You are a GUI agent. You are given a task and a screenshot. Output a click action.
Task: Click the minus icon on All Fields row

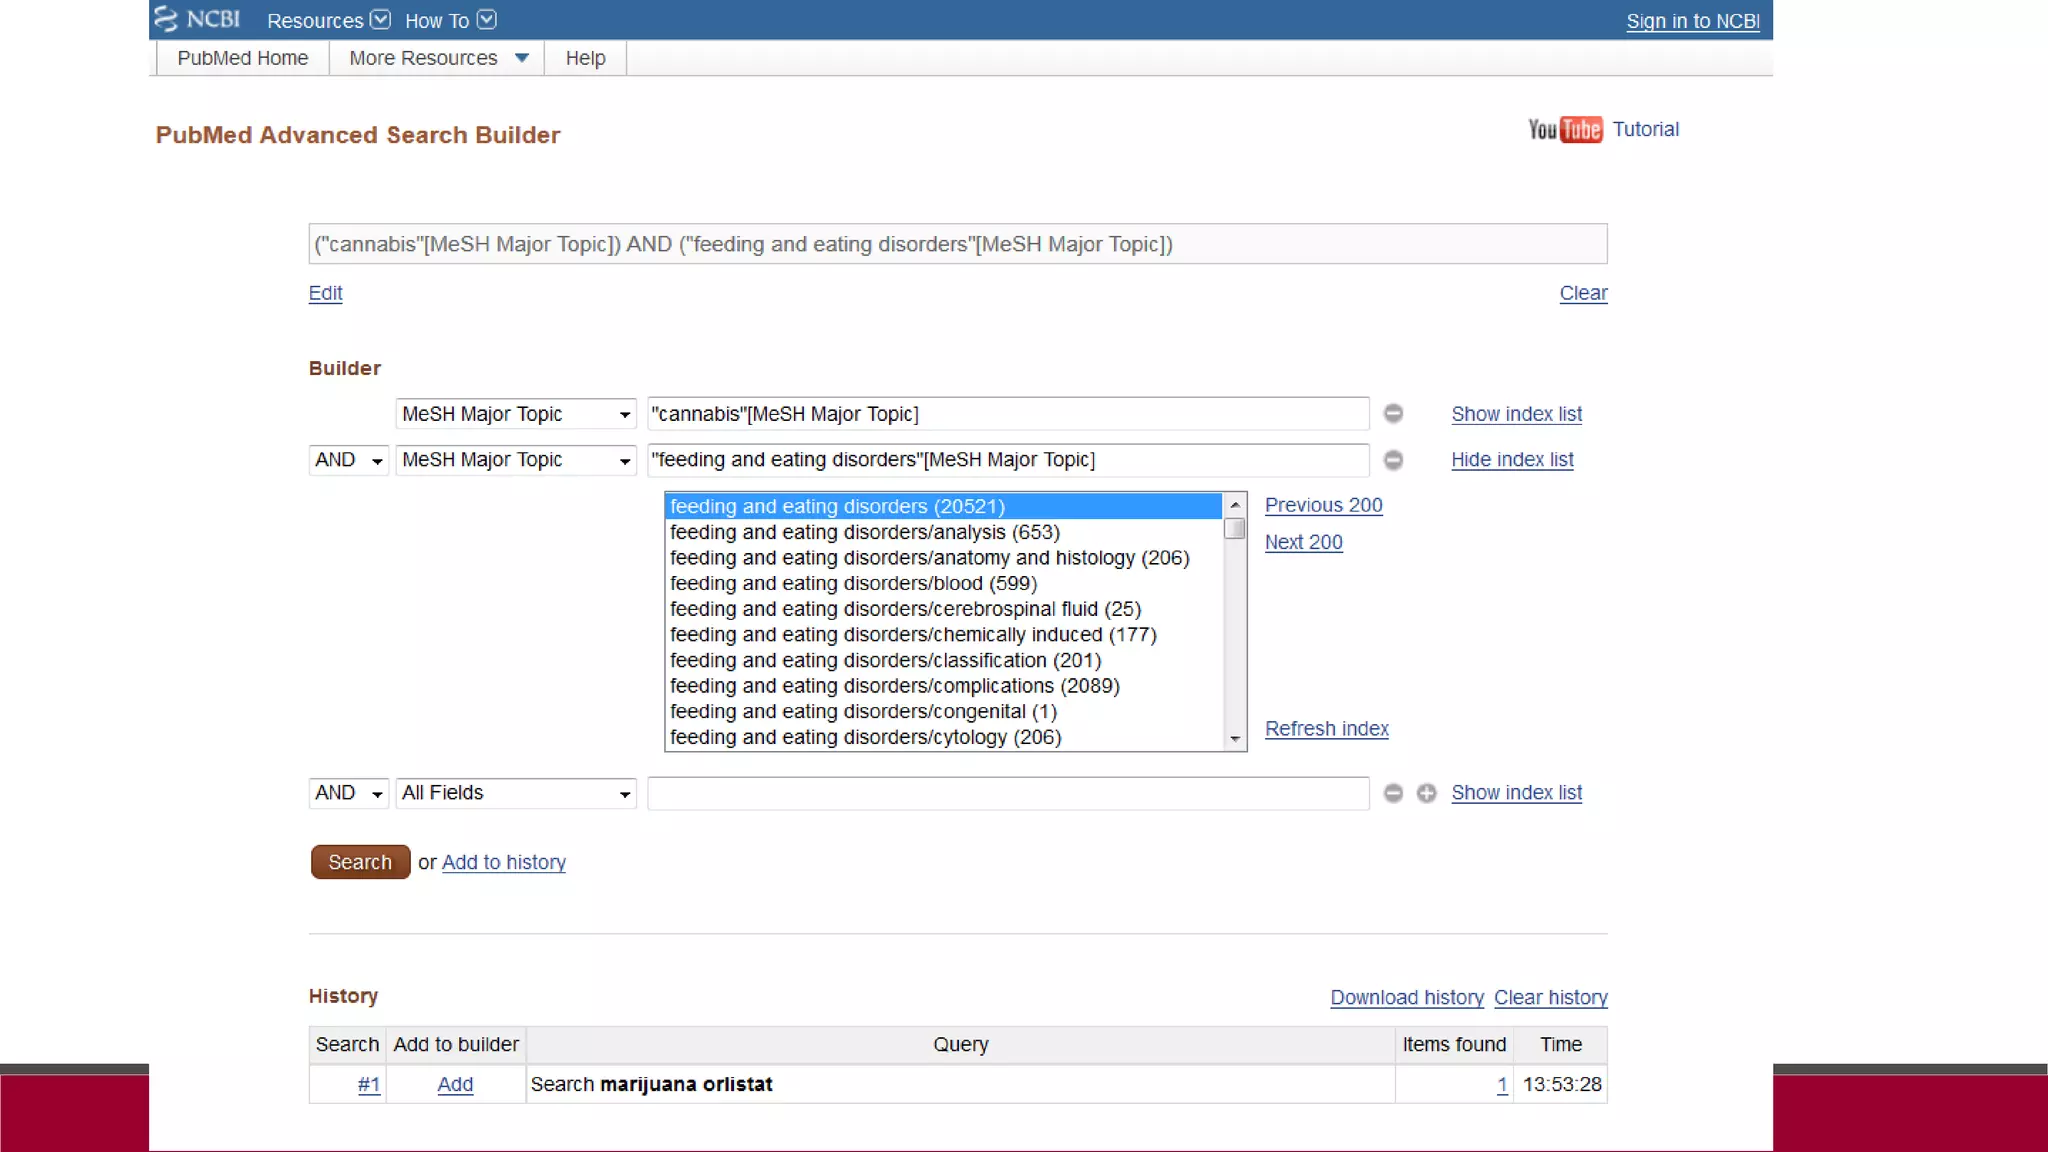[1393, 793]
